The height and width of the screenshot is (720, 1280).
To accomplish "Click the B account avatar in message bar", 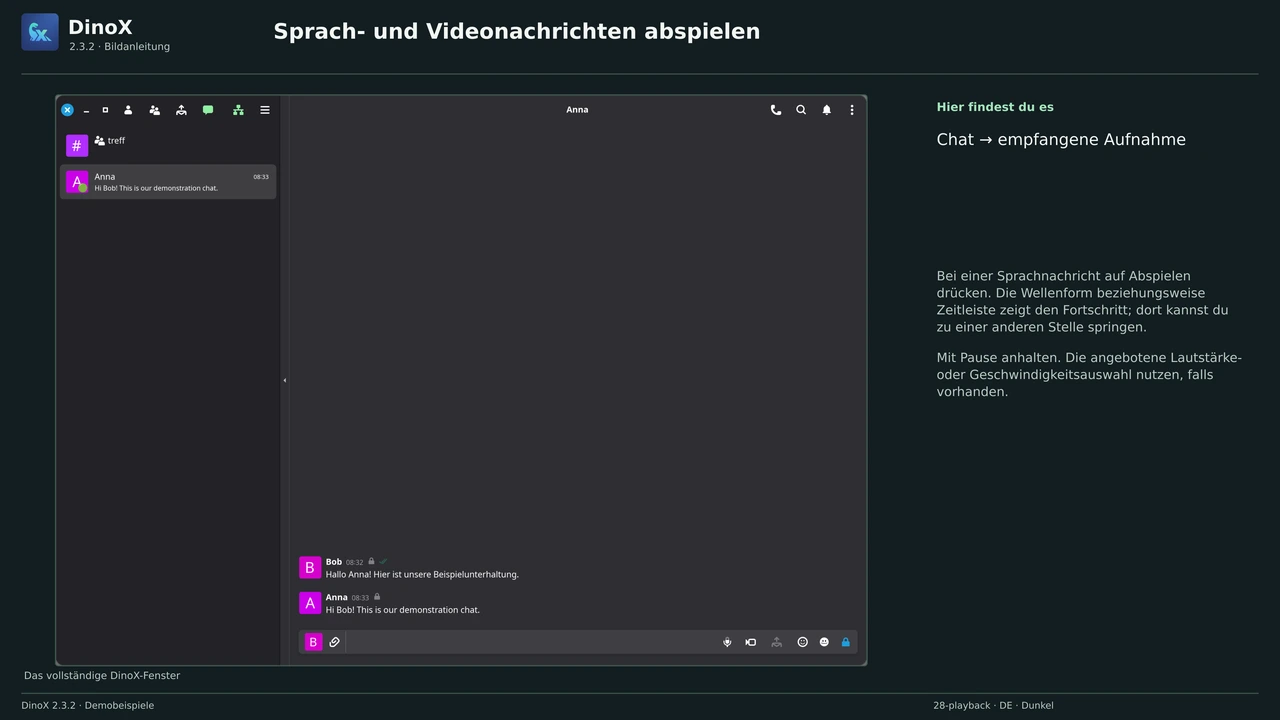I will tap(313, 642).
